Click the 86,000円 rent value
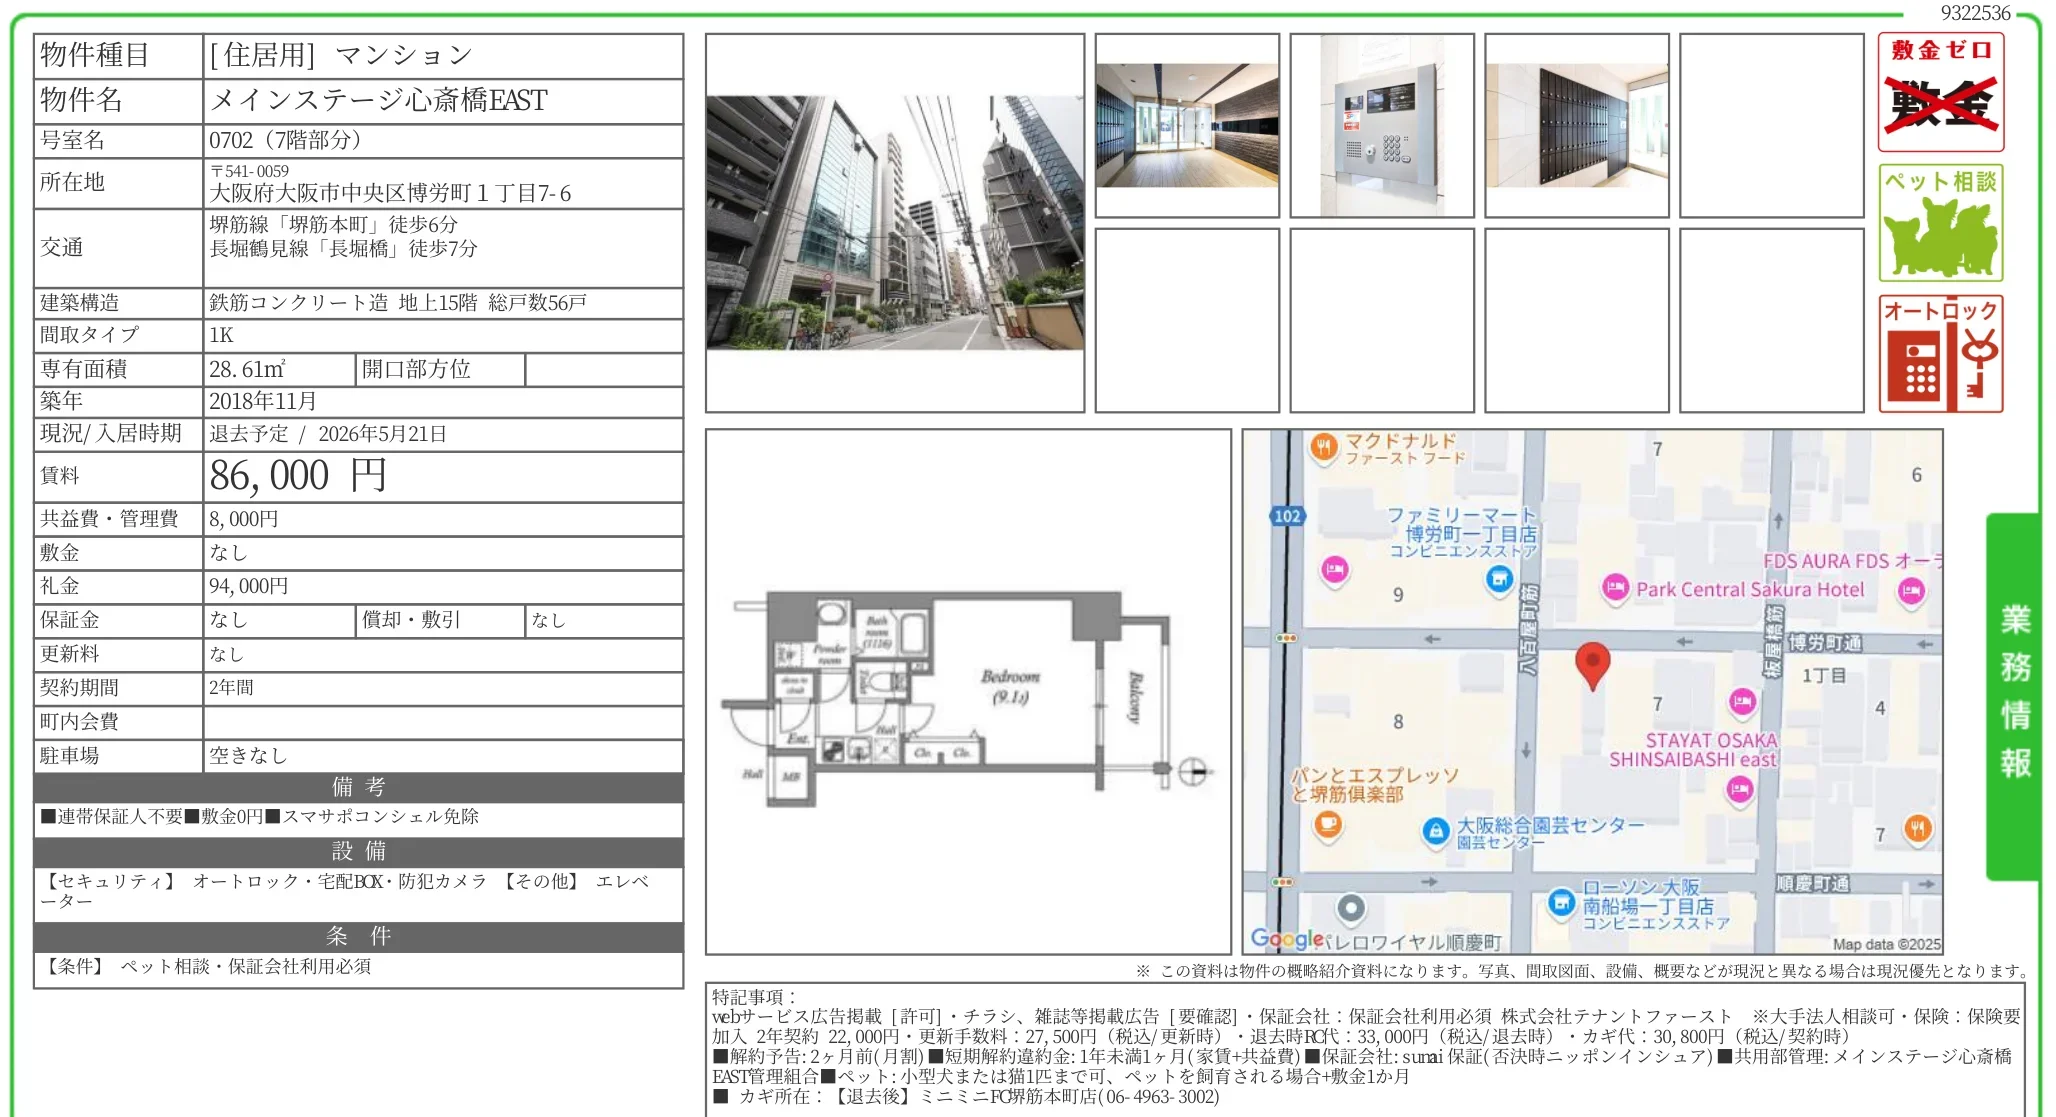 tap(298, 476)
